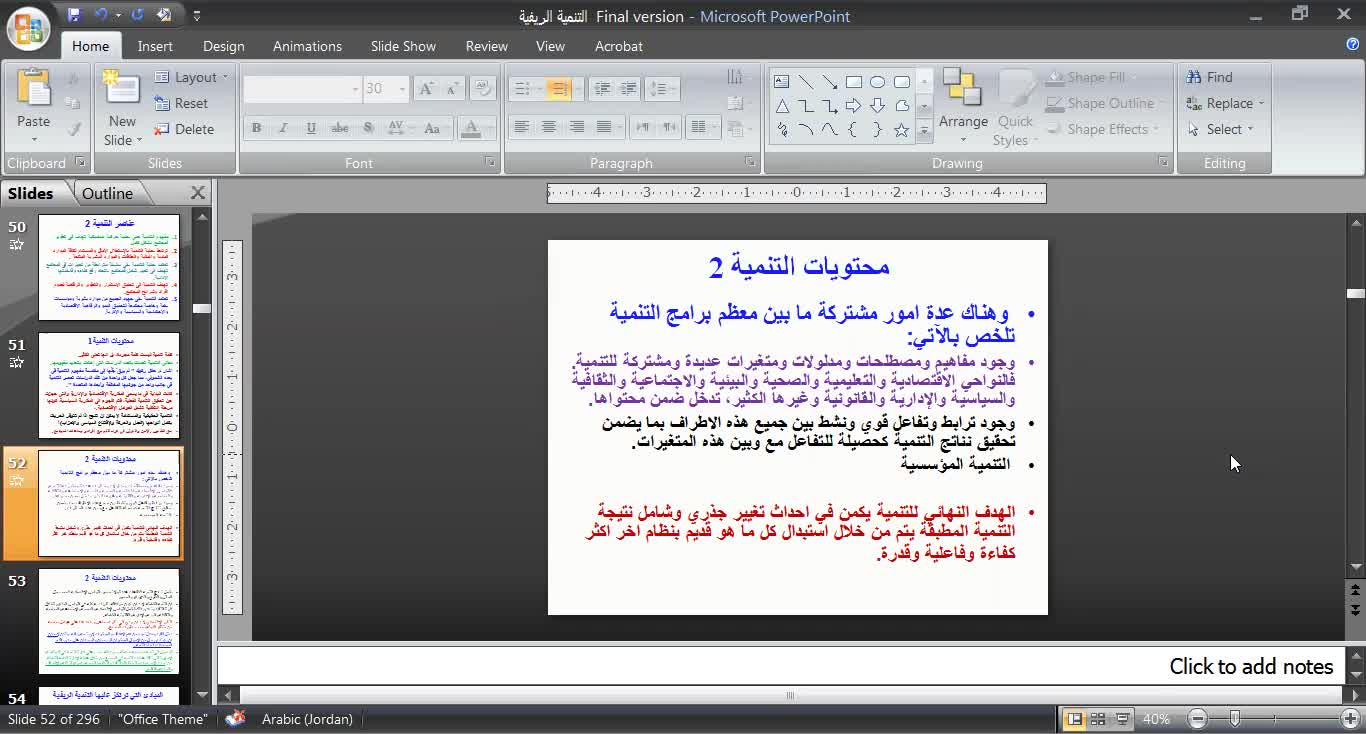Viewport: 1366px width, 734px height.
Task: Switch to the Outline pane tab
Action: click(107, 193)
